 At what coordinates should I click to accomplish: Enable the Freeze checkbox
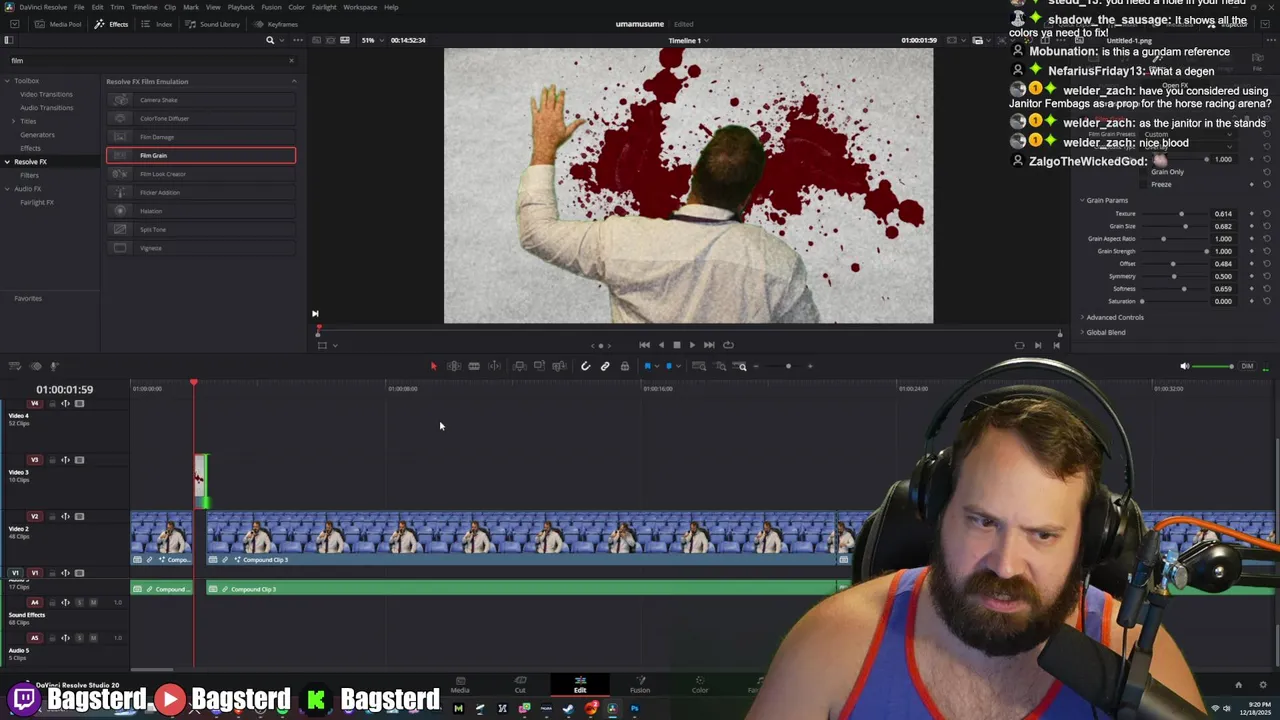[x=1143, y=184]
